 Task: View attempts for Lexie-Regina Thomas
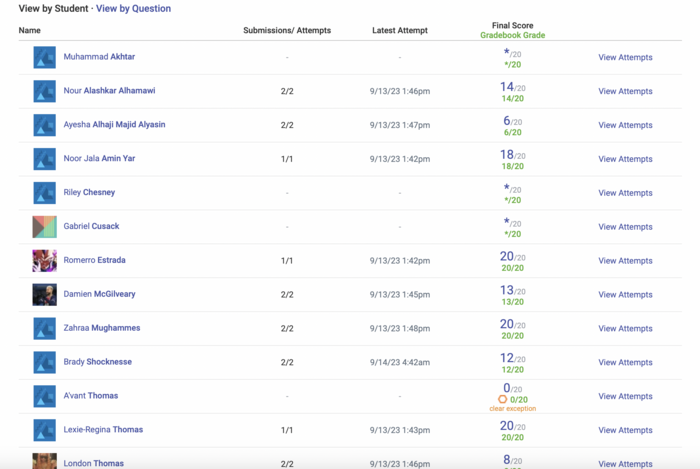click(625, 430)
